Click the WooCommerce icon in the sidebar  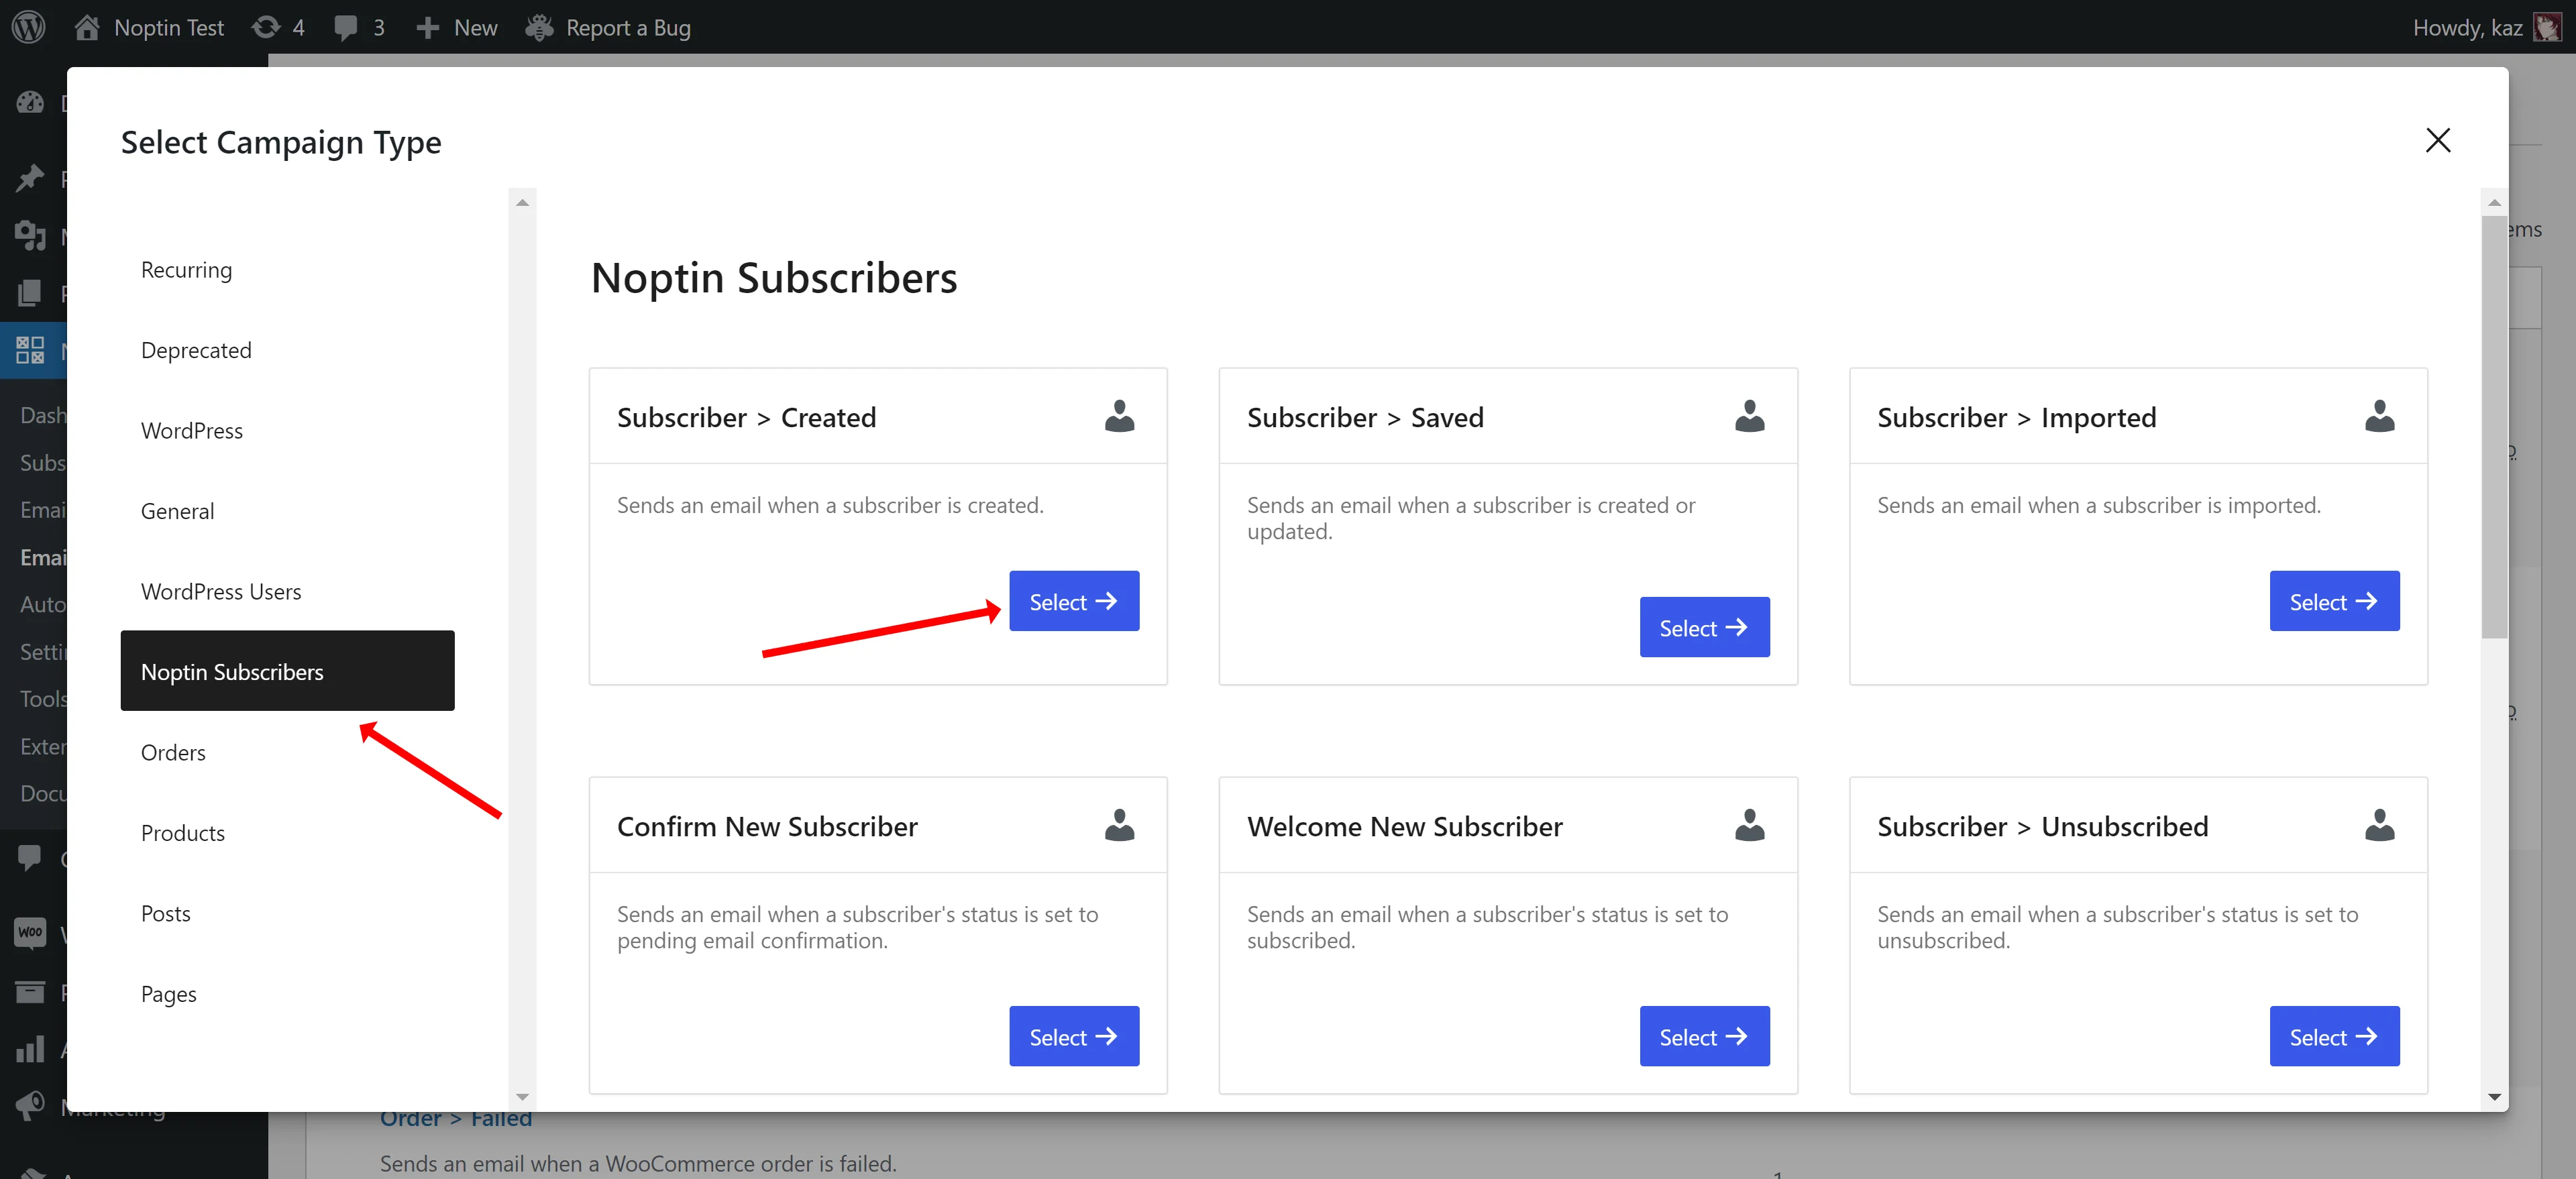30,932
